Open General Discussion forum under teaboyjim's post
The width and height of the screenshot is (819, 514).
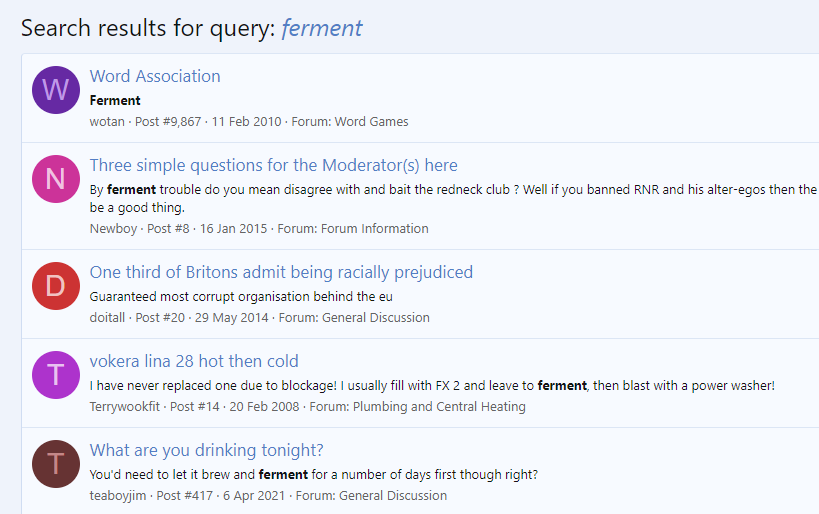(393, 496)
